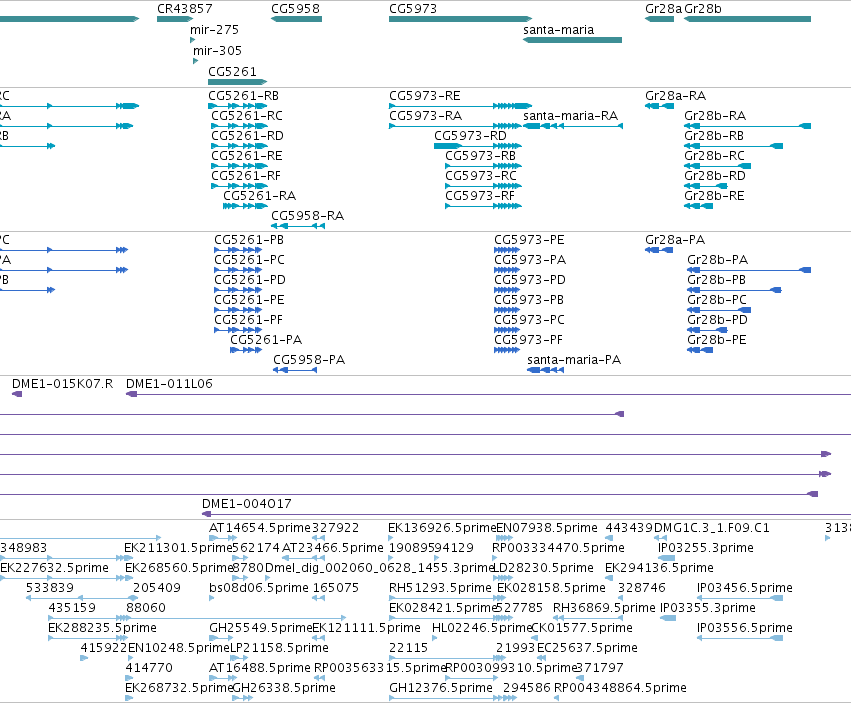The width and height of the screenshot is (851, 703).
Task: Select the IP03456.5prime EST label
Action: coord(745,588)
